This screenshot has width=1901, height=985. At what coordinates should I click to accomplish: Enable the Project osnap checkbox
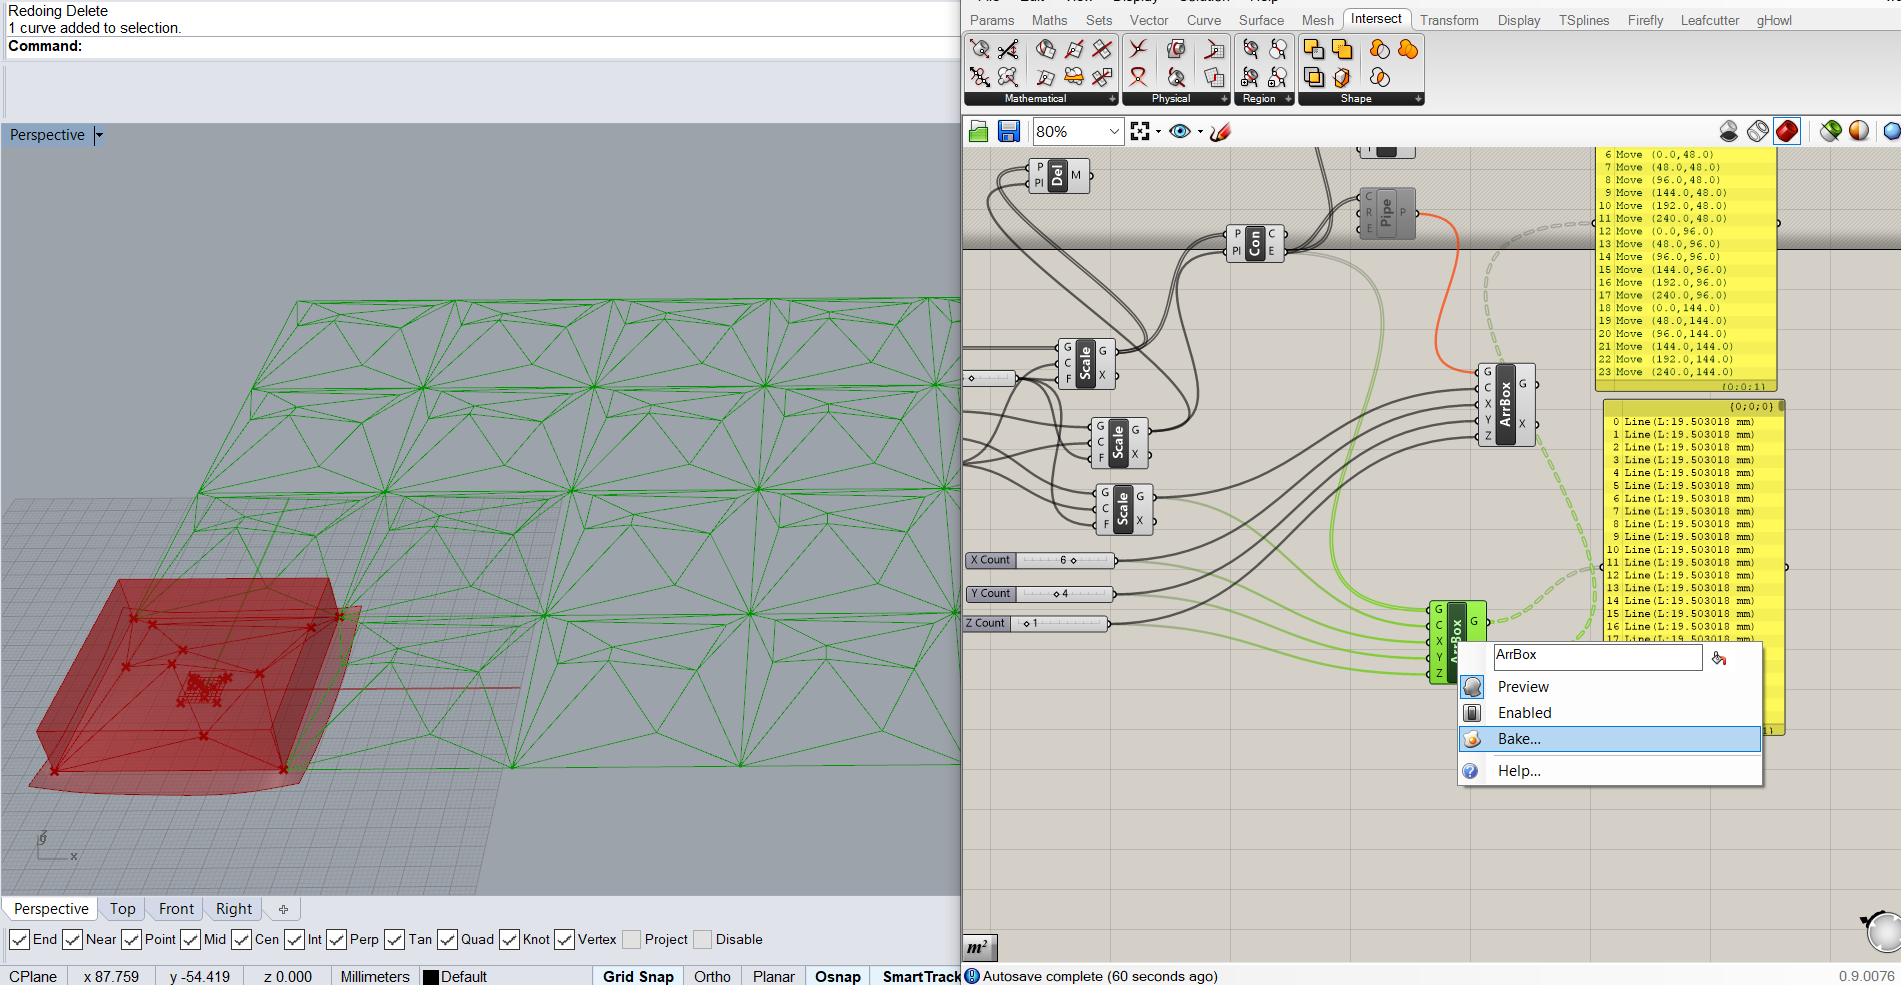pyautogui.click(x=631, y=940)
